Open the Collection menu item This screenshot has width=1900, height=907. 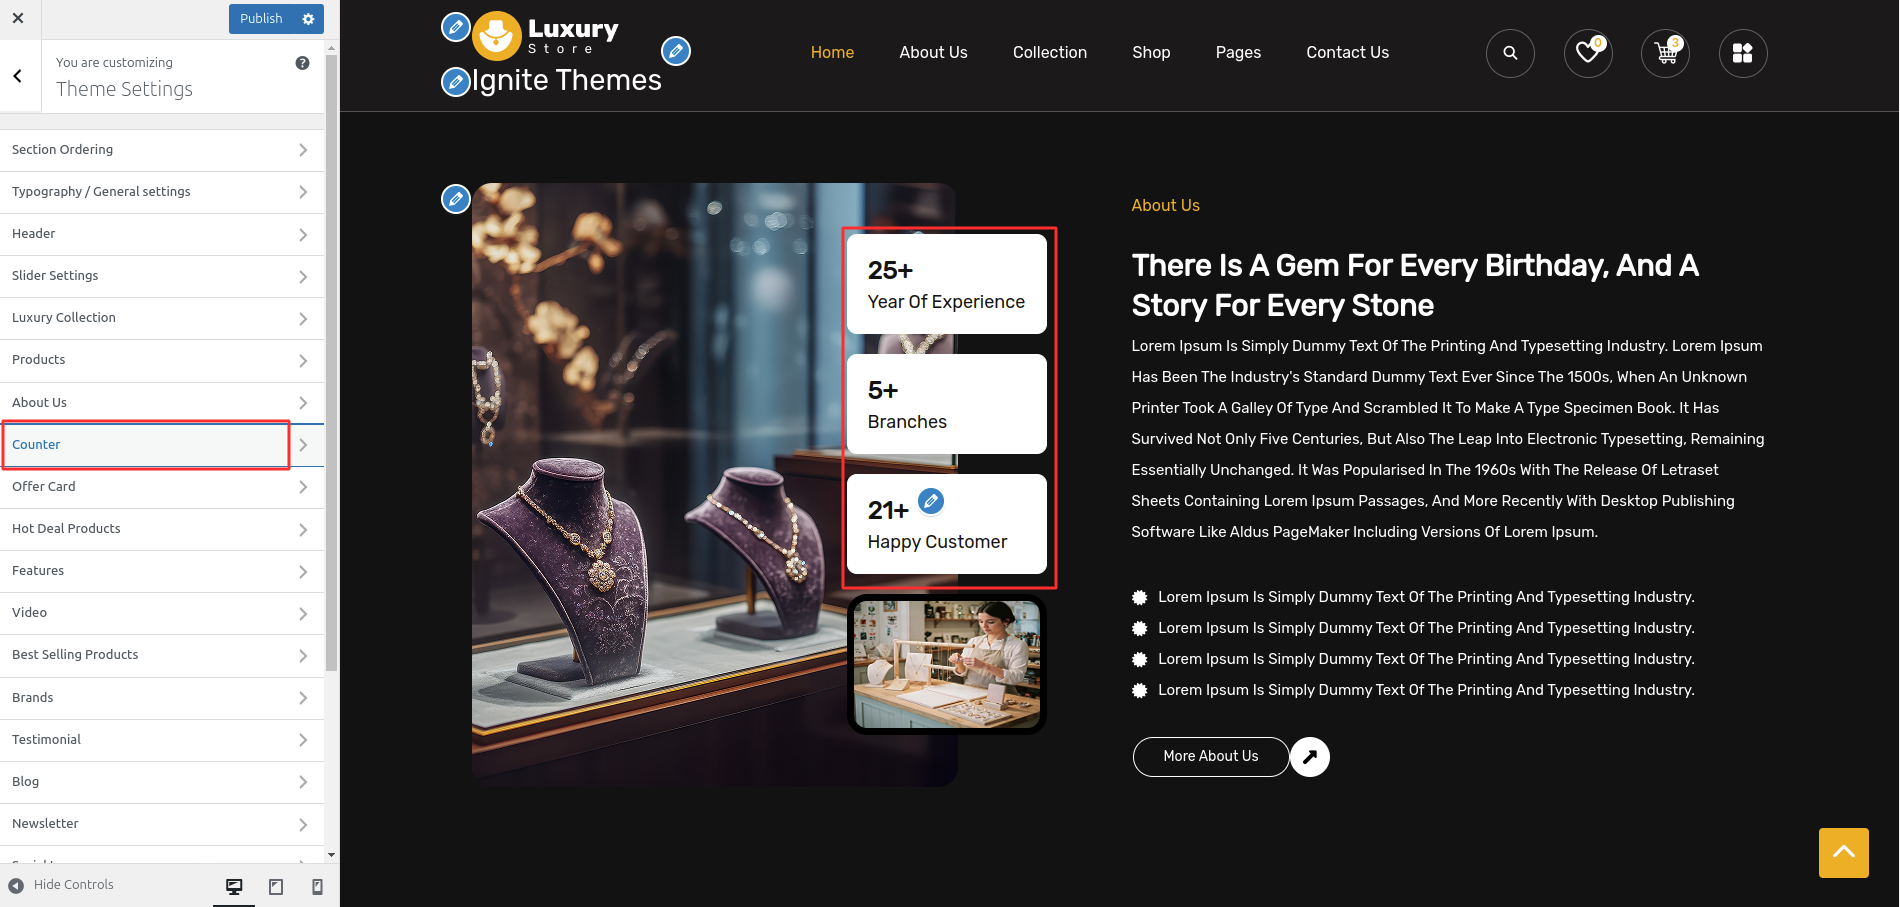[x=1049, y=53]
